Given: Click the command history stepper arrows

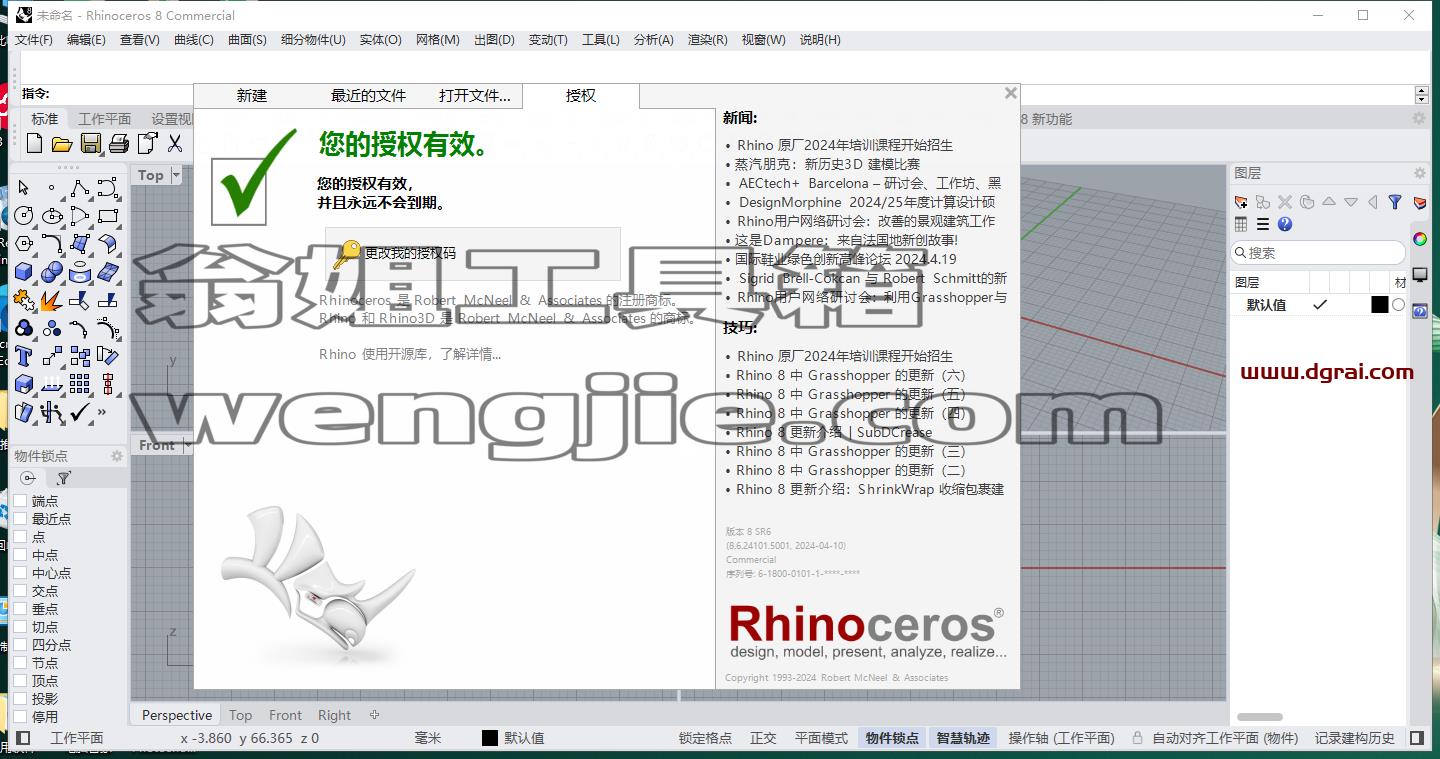Looking at the screenshot, I should [x=1421, y=95].
